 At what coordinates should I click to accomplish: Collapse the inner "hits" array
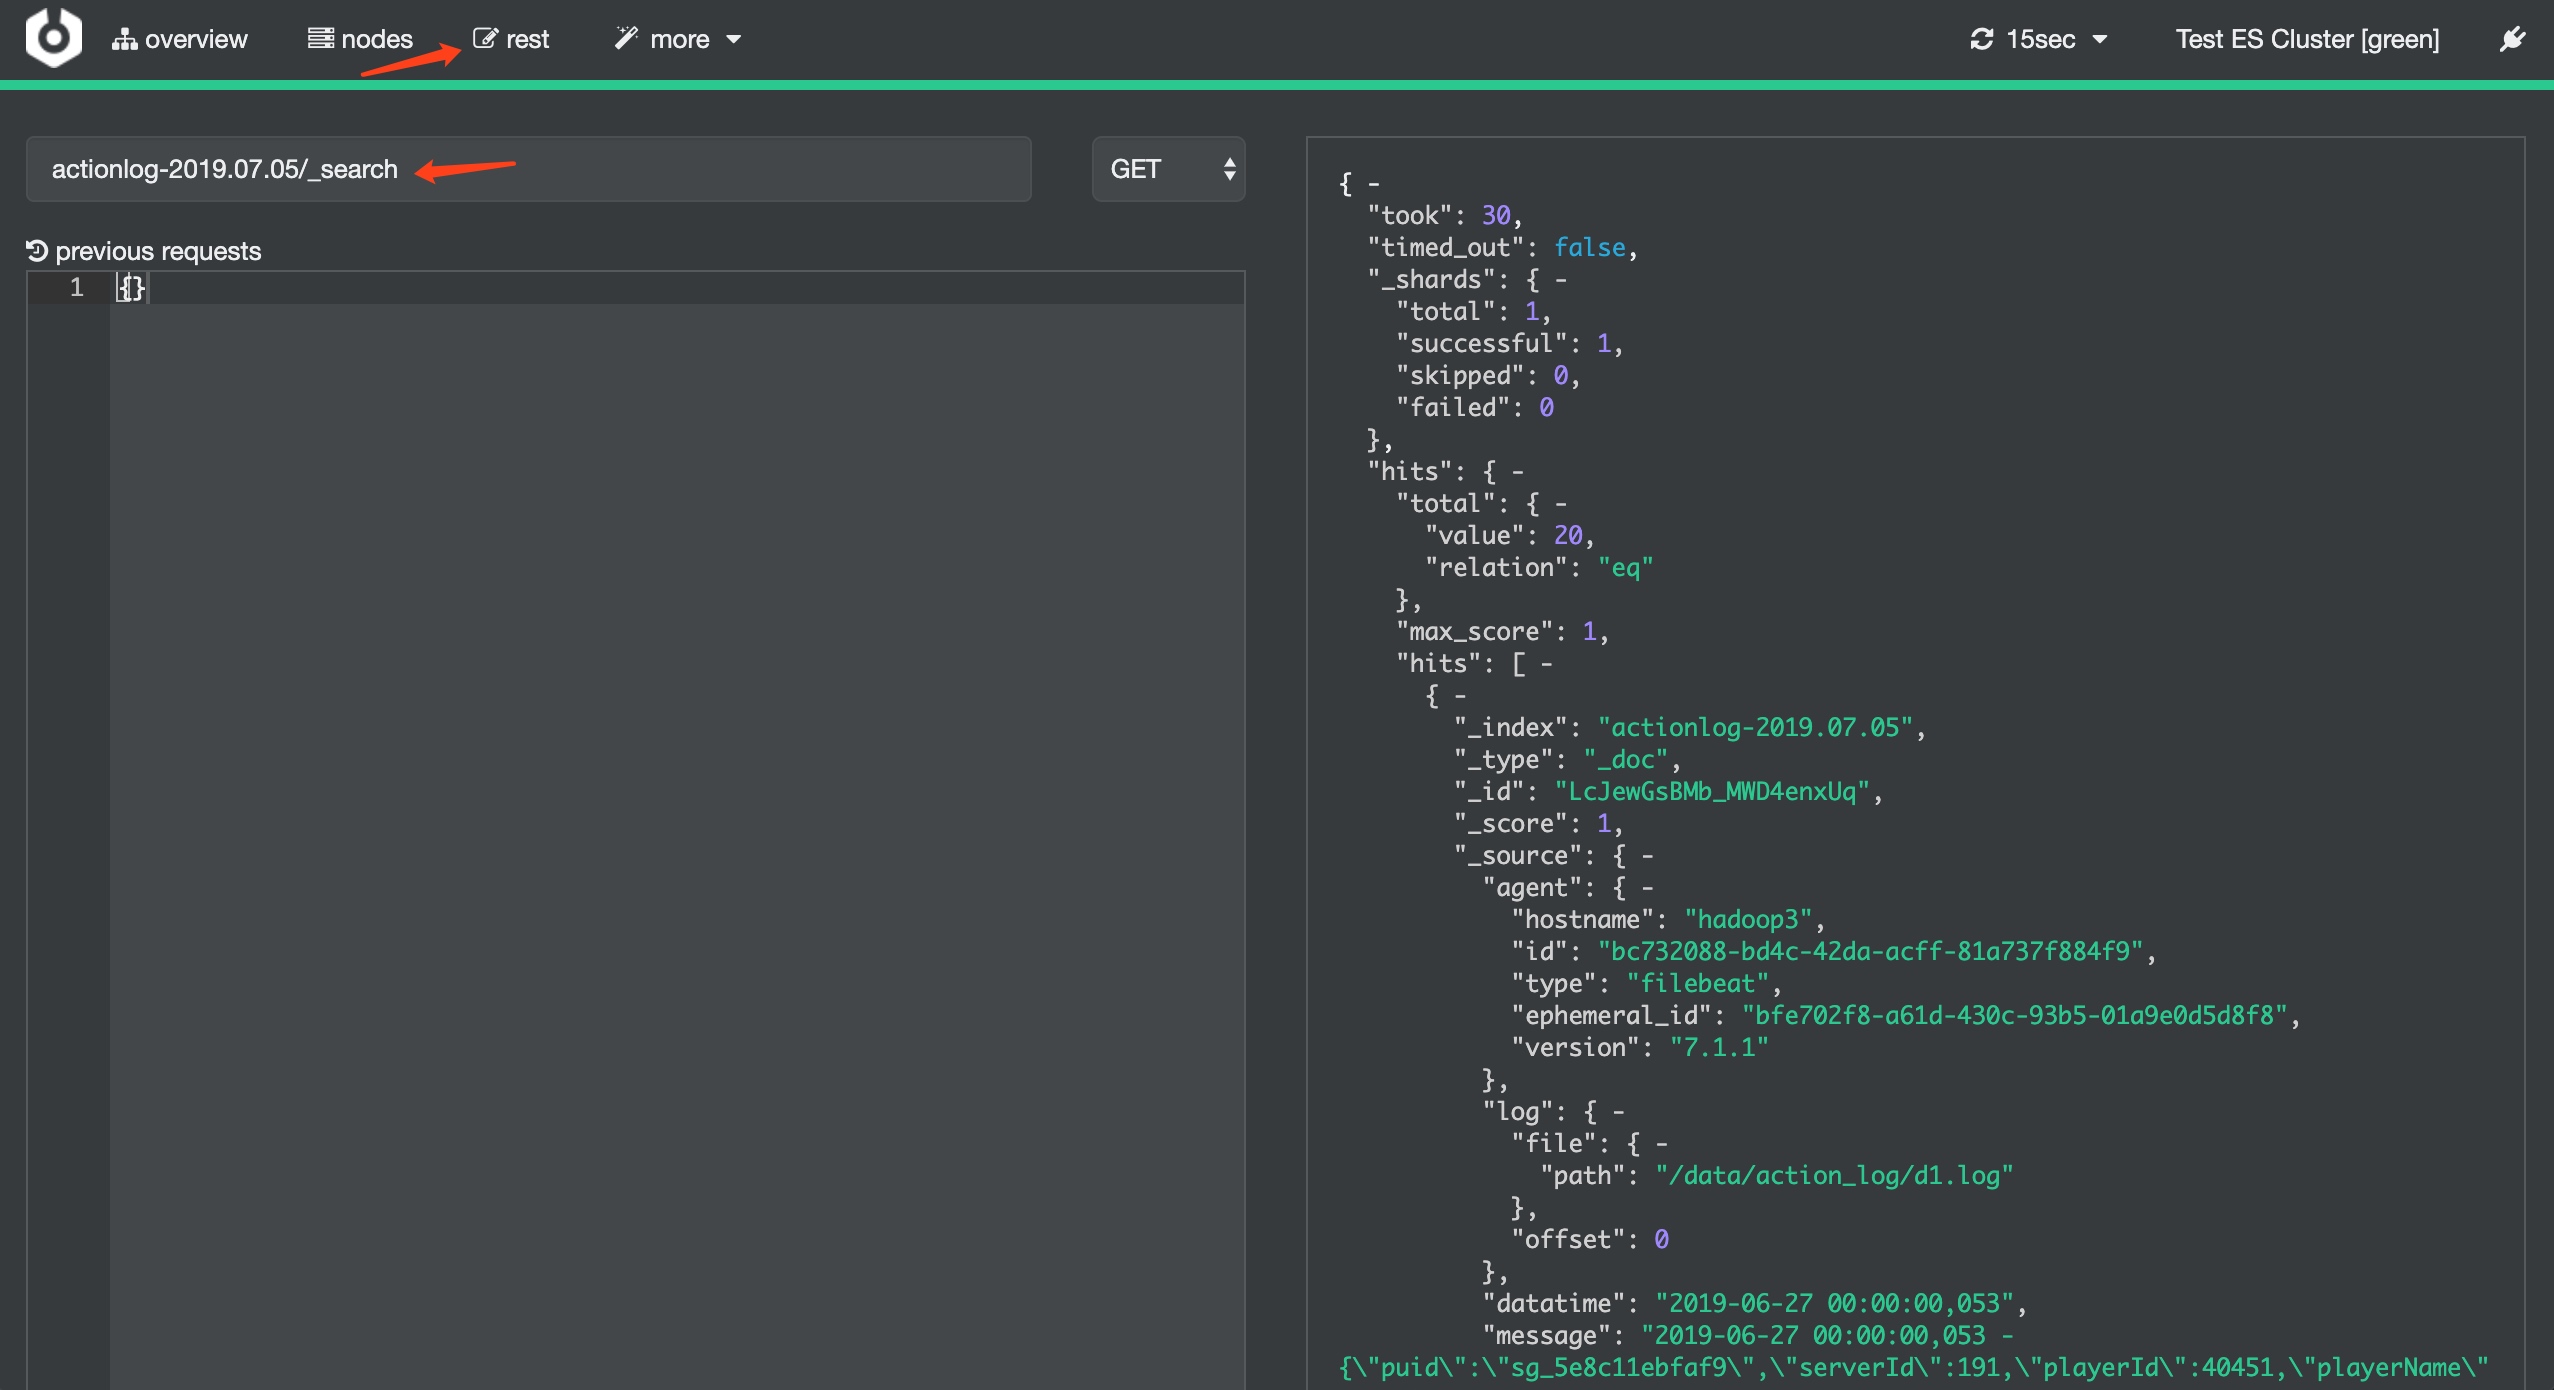[1547, 664]
